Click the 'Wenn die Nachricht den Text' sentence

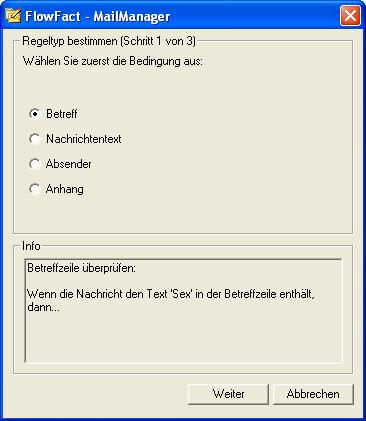click(171, 294)
